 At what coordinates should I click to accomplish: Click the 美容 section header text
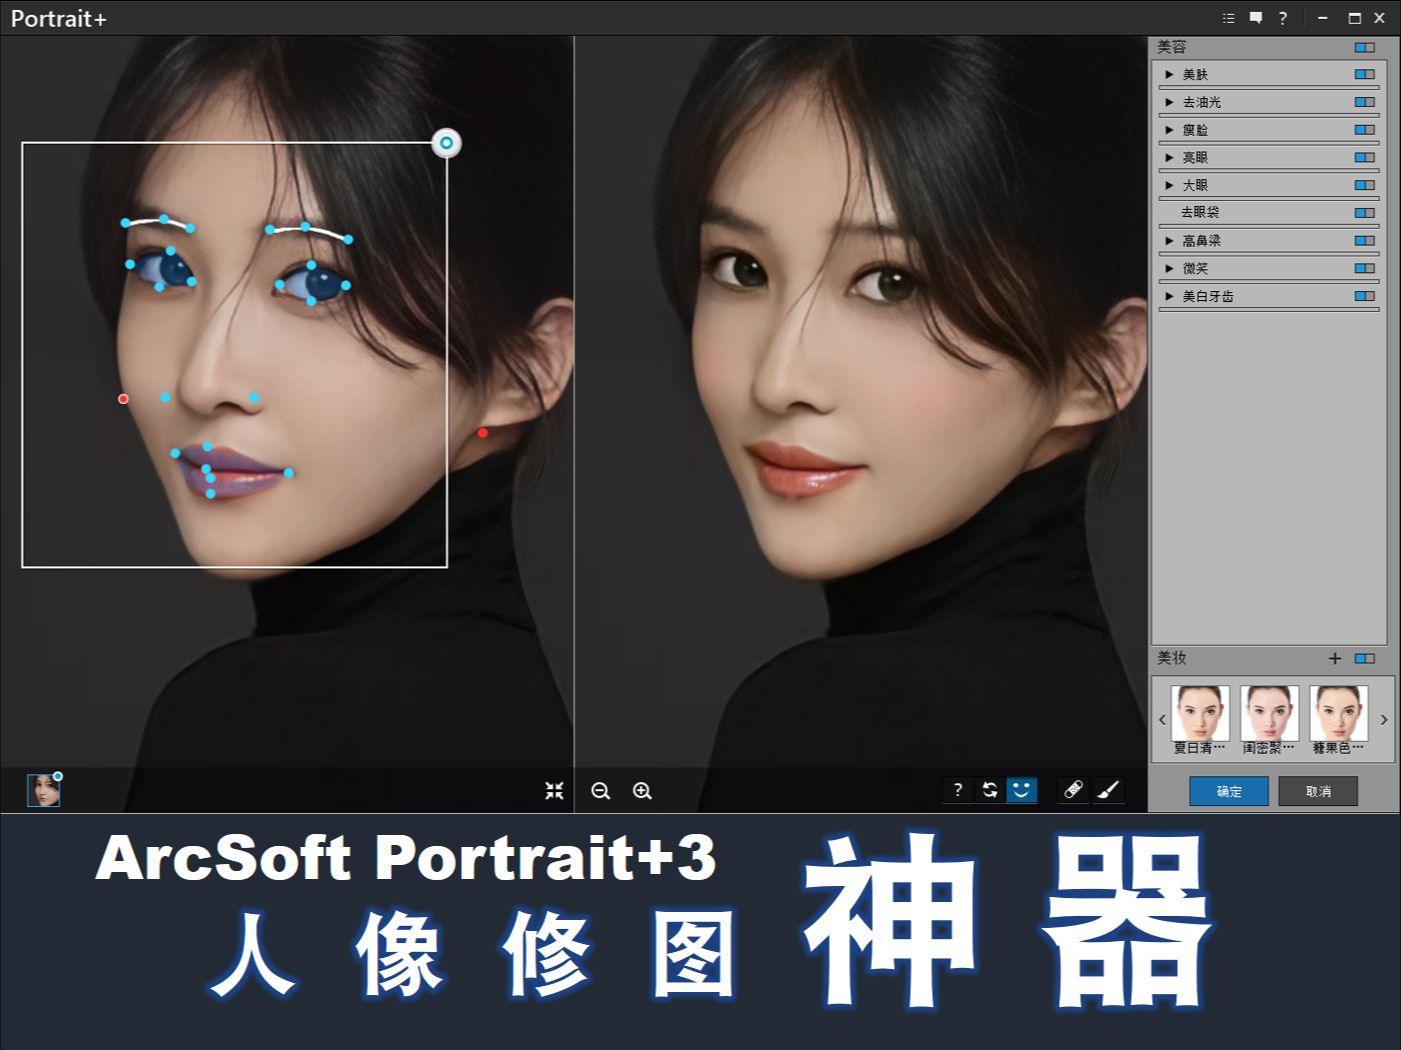click(x=1172, y=47)
